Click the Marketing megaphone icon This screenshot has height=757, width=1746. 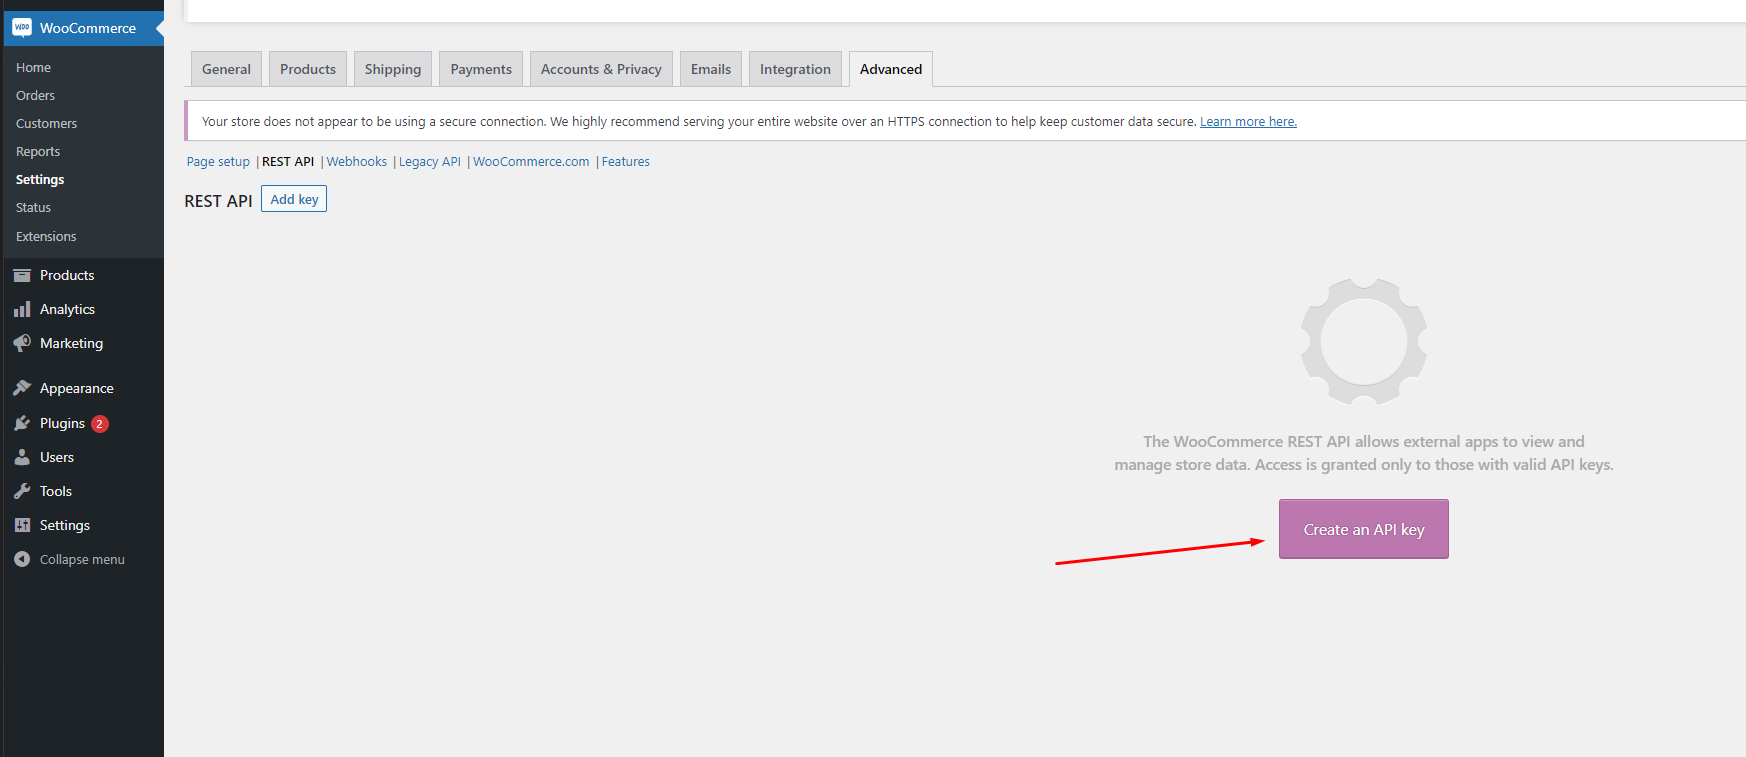[22, 343]
